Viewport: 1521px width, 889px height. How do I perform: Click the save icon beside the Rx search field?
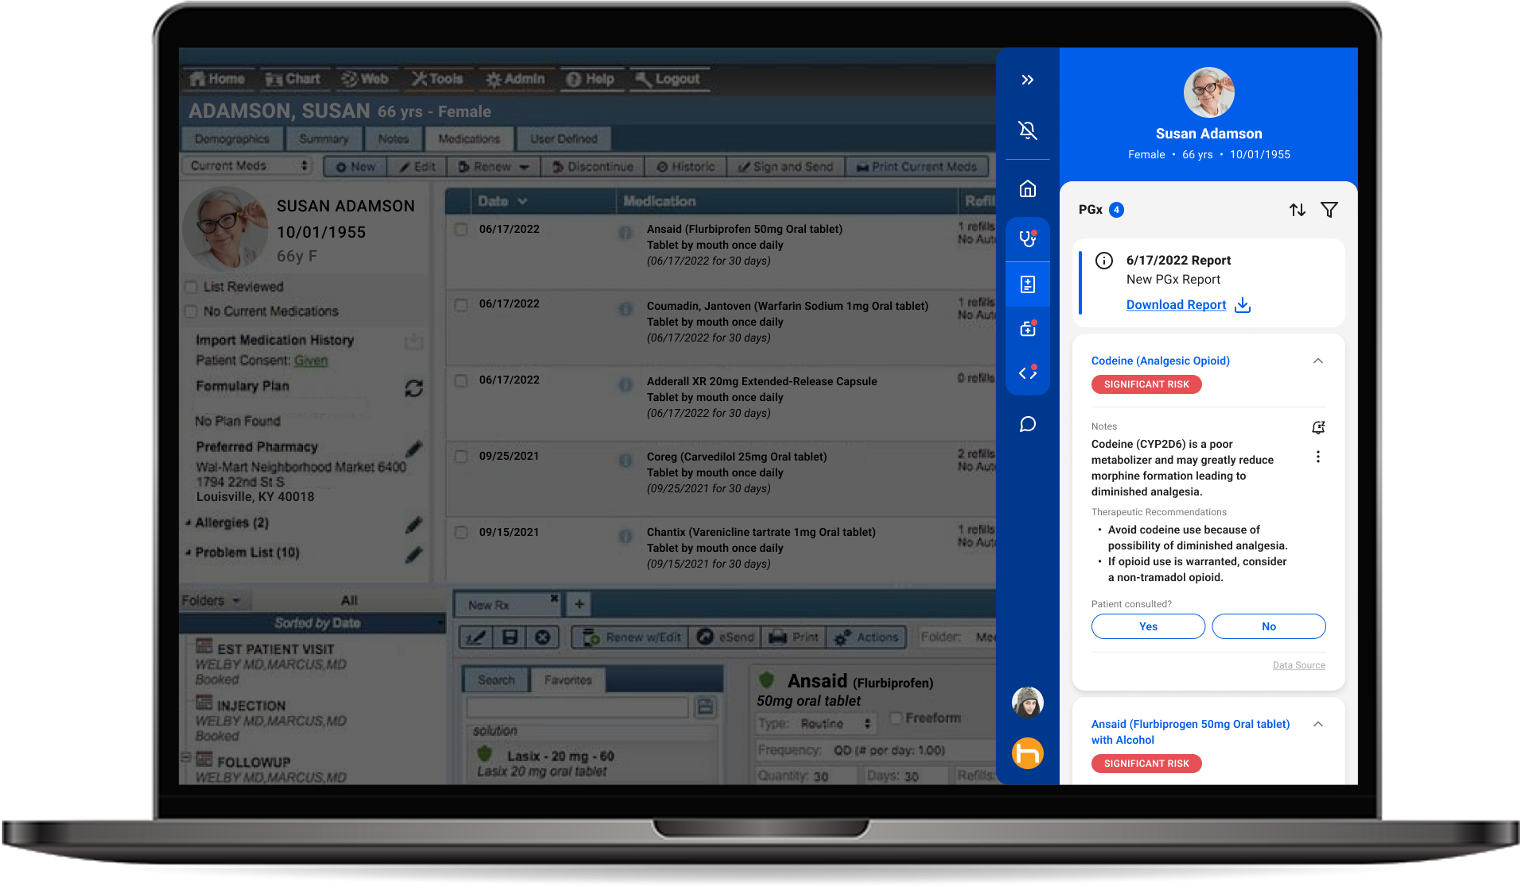[705, 707]
